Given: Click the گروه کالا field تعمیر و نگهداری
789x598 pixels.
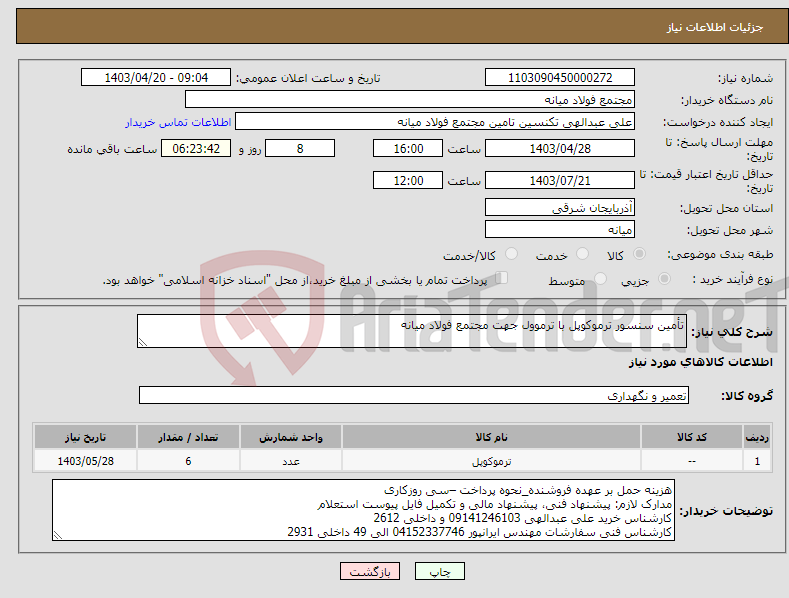Looking at the screenshot, I should (x=414, y=395).
